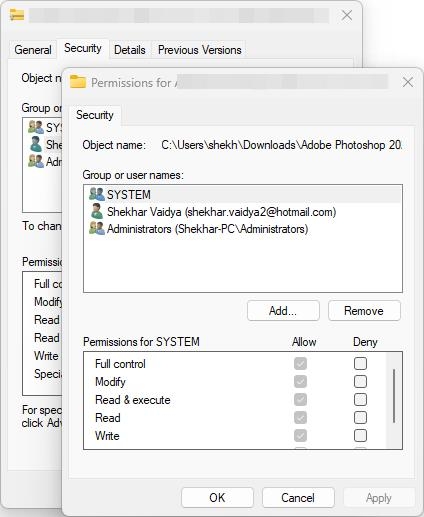Click the Administrators group icon
The height and width of the screenshot is (517, 424).
coord(97,229)
